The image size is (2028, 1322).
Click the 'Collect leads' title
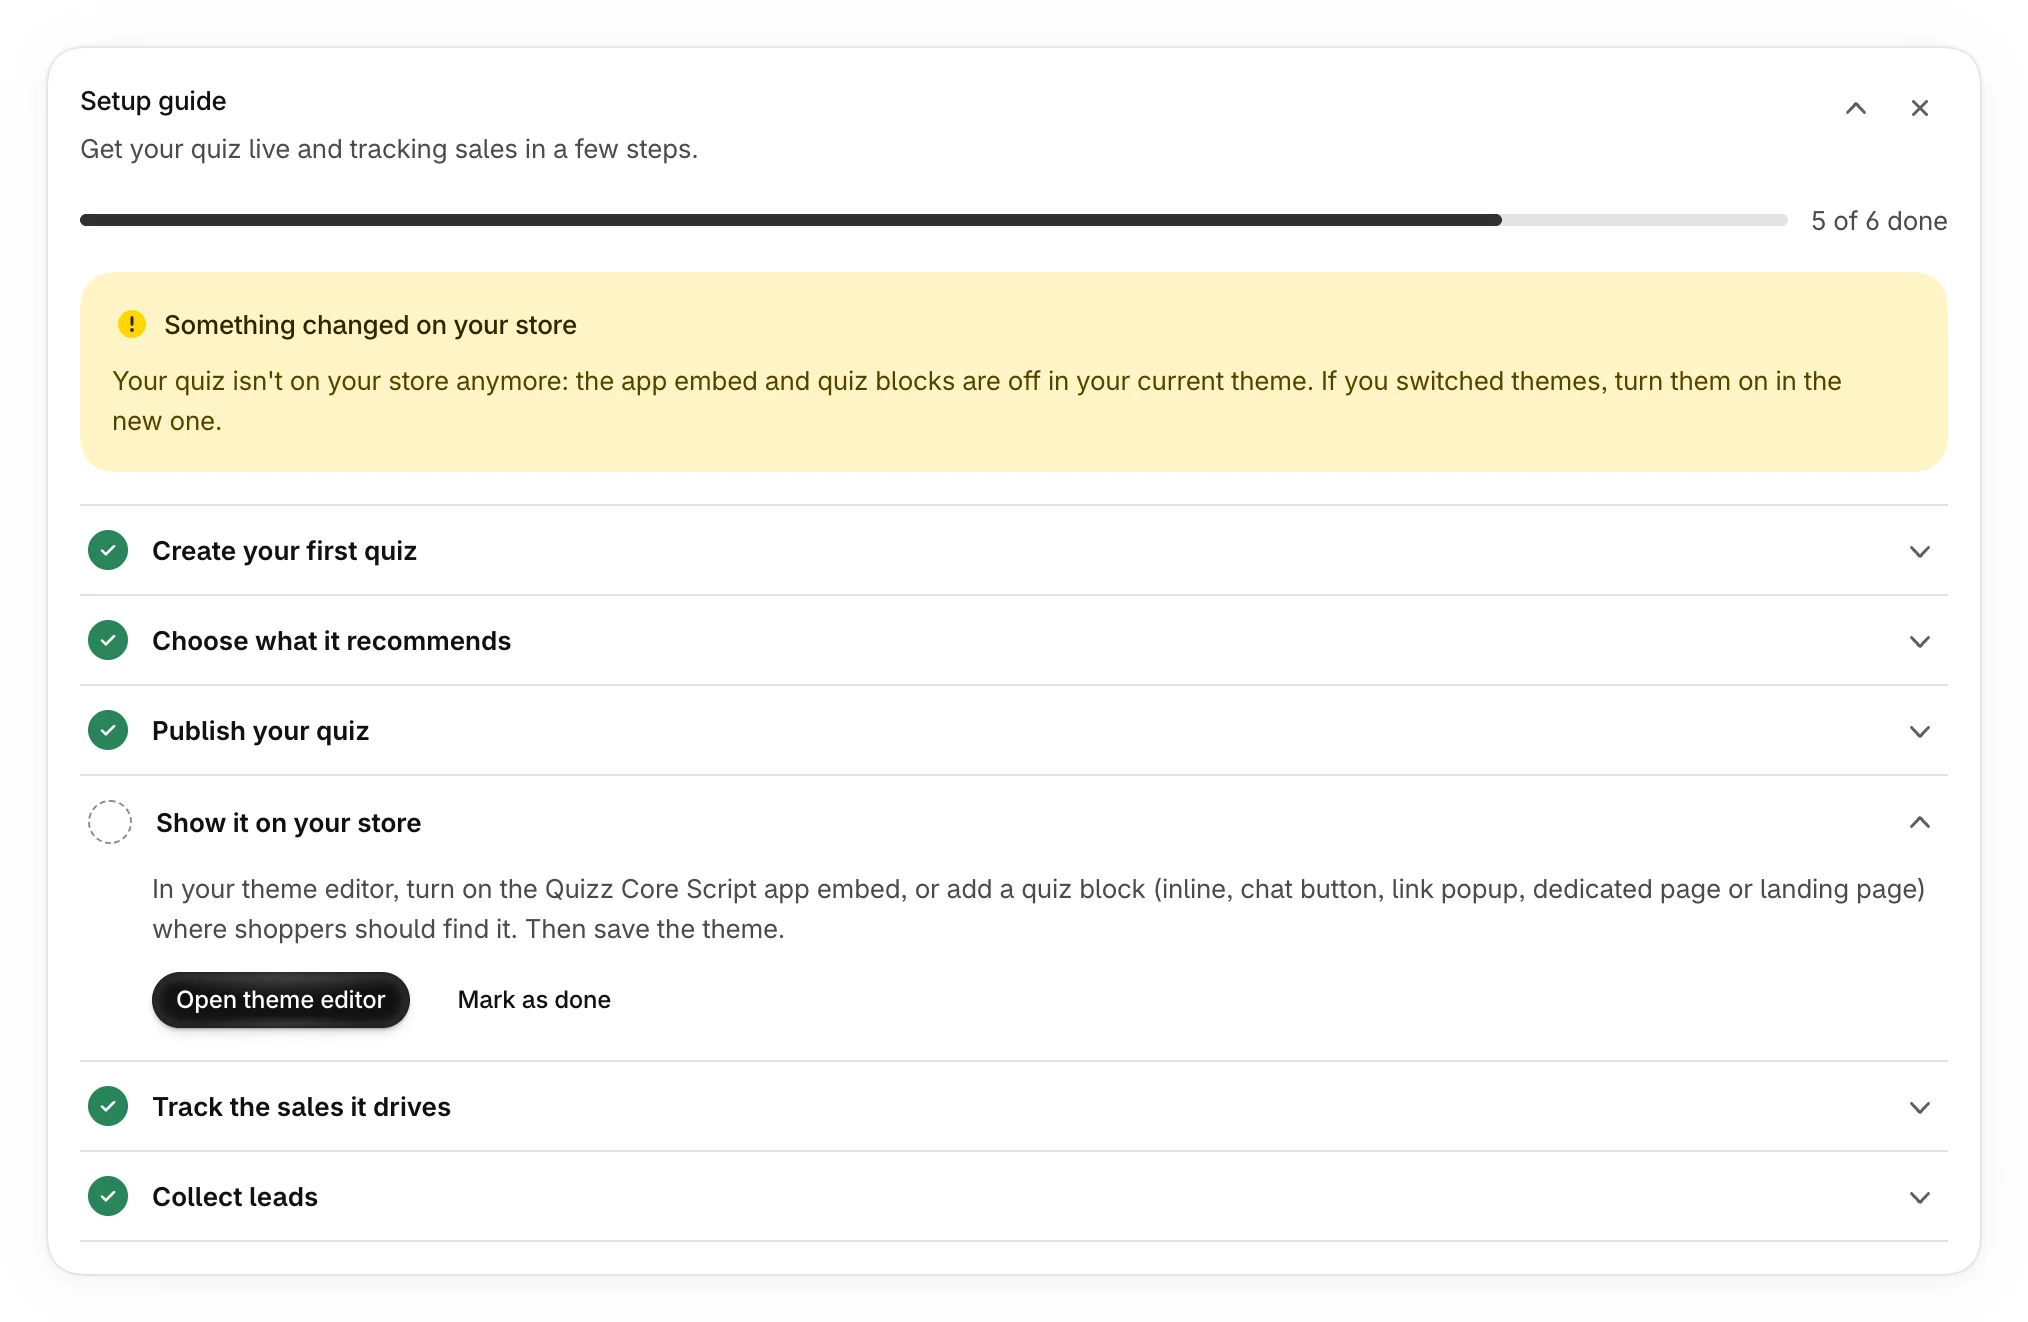[x=235, y=1197]
